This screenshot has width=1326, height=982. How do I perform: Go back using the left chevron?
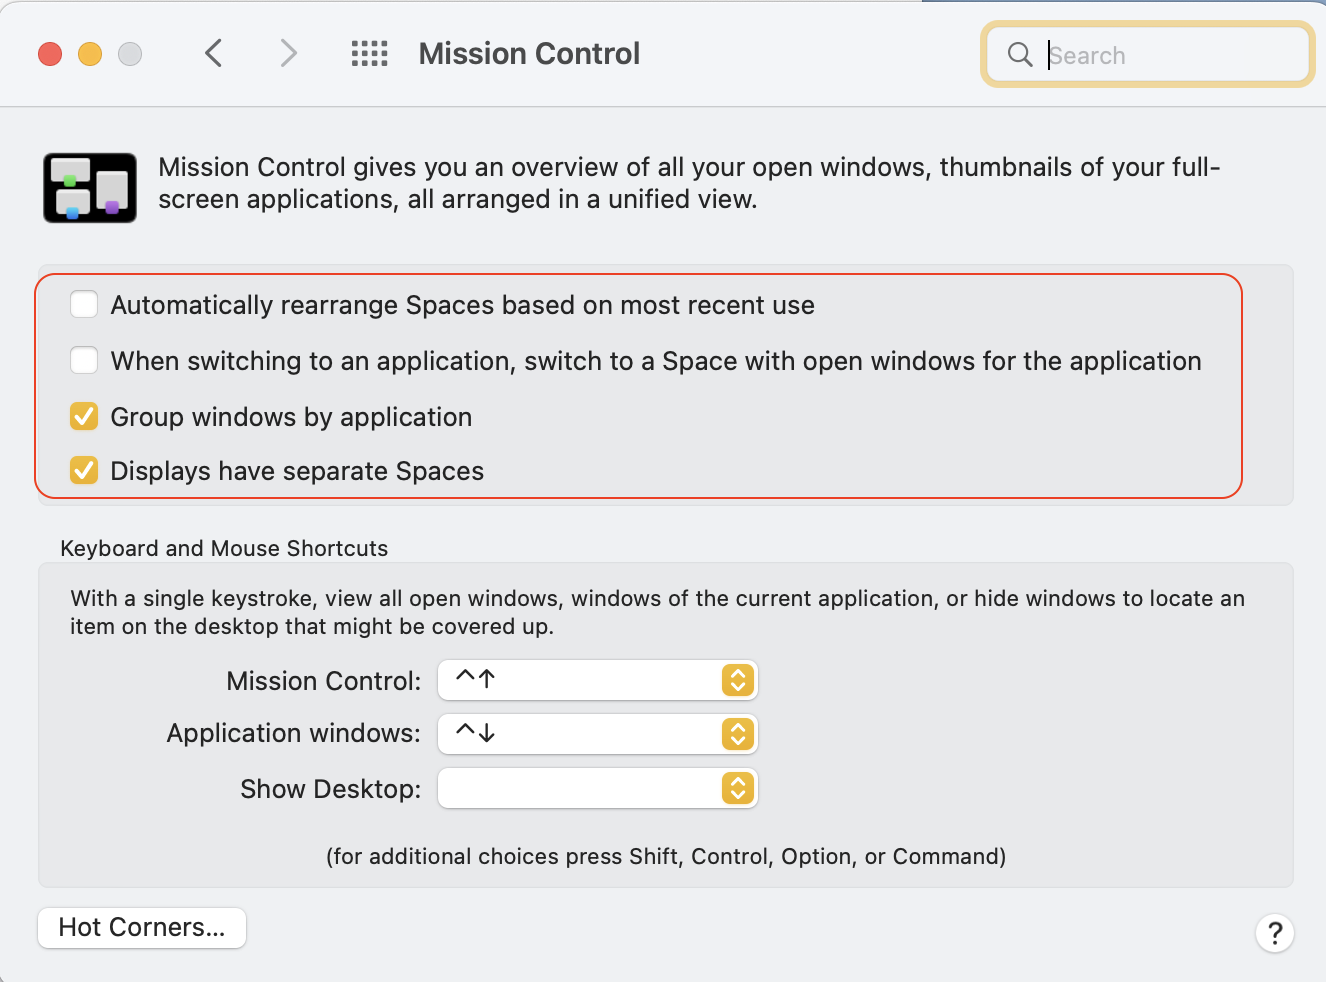213,53
